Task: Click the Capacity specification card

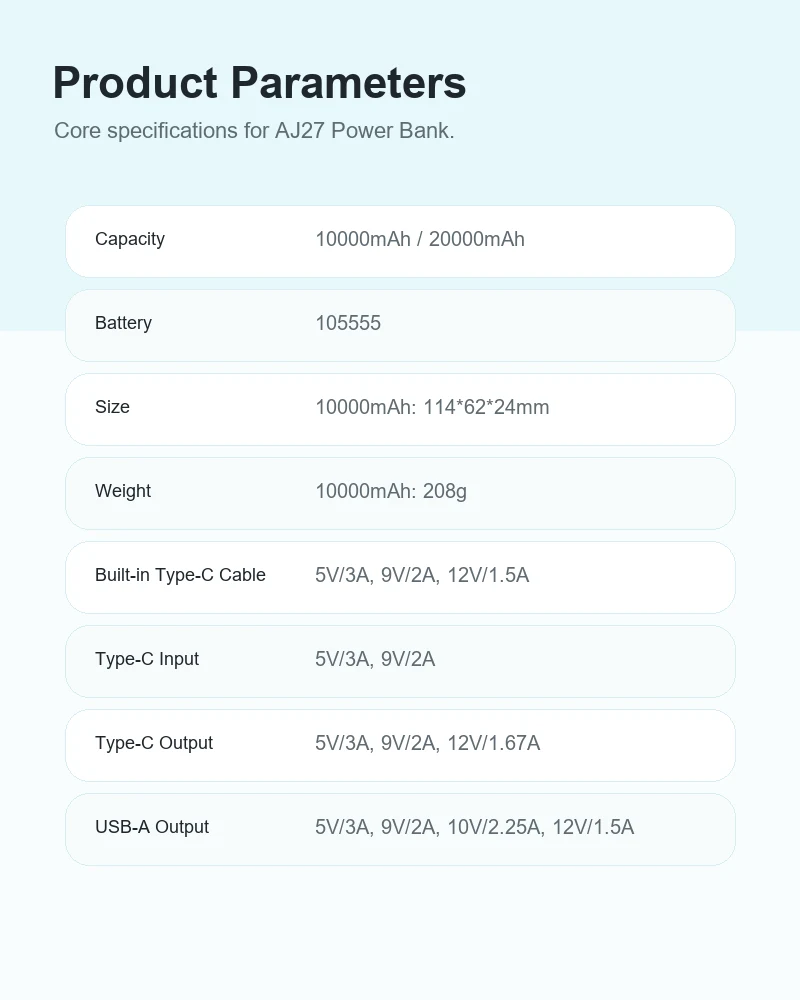Action: [x=400, y=242]
